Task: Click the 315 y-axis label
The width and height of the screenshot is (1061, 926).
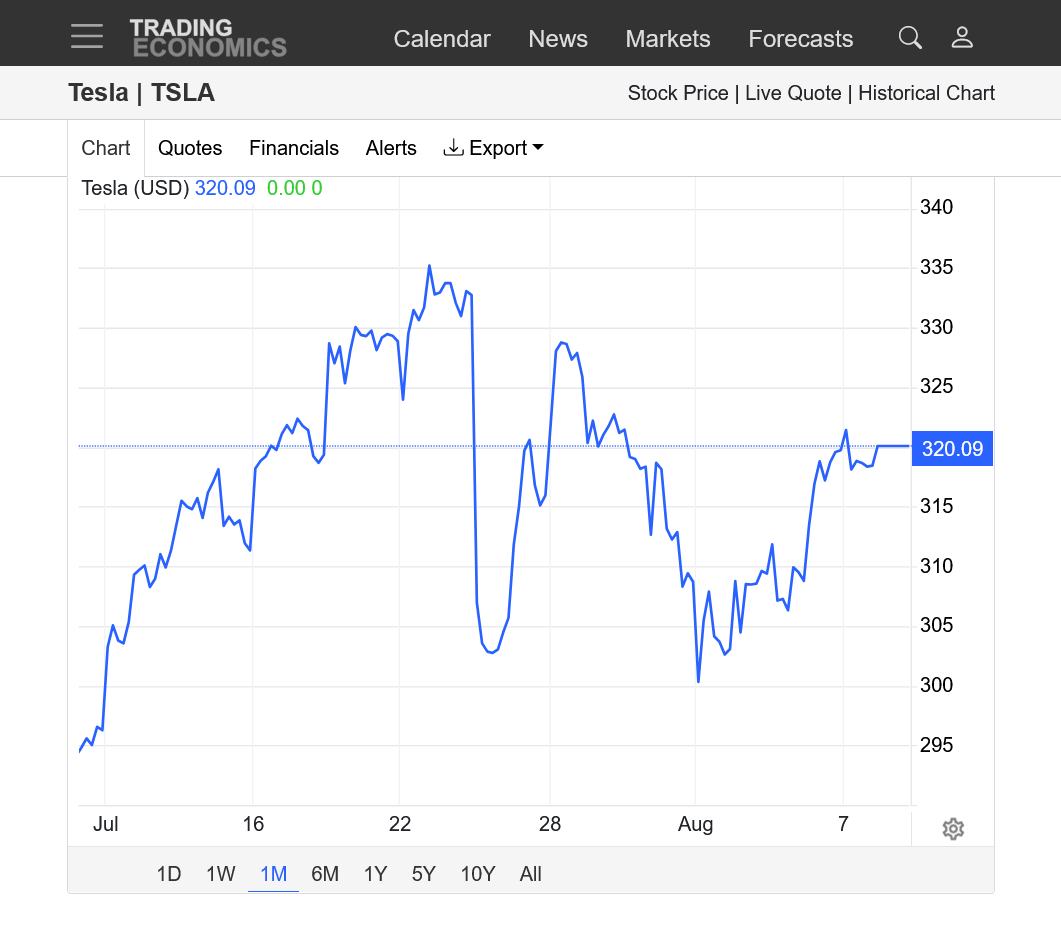Action: click(936, 506)
